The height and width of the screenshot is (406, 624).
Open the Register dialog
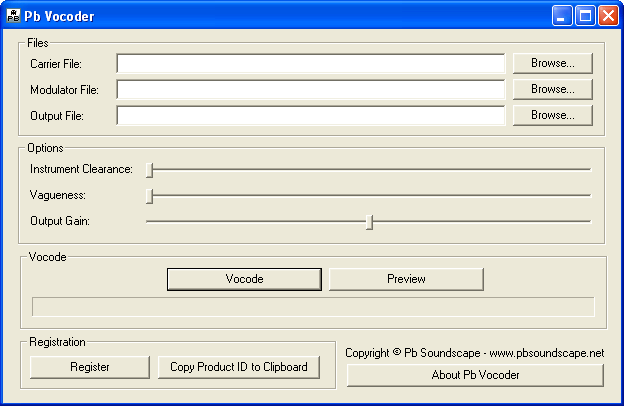pos(90,367)
